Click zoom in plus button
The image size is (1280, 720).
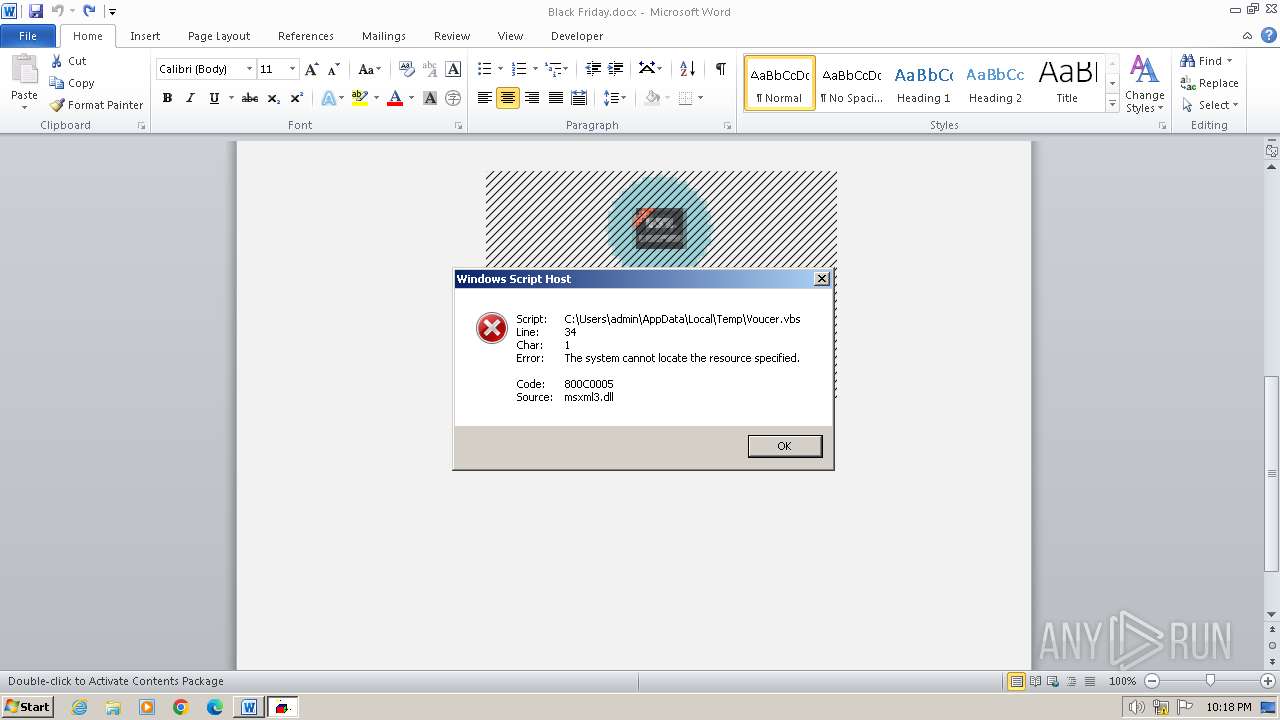pos(1268,681)
